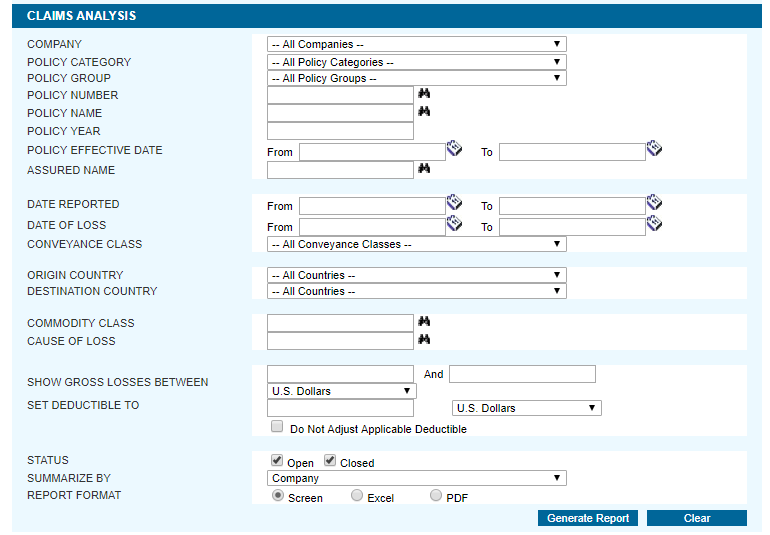Click binoculars search icon beside Policy Name

(x=424, y=112)
